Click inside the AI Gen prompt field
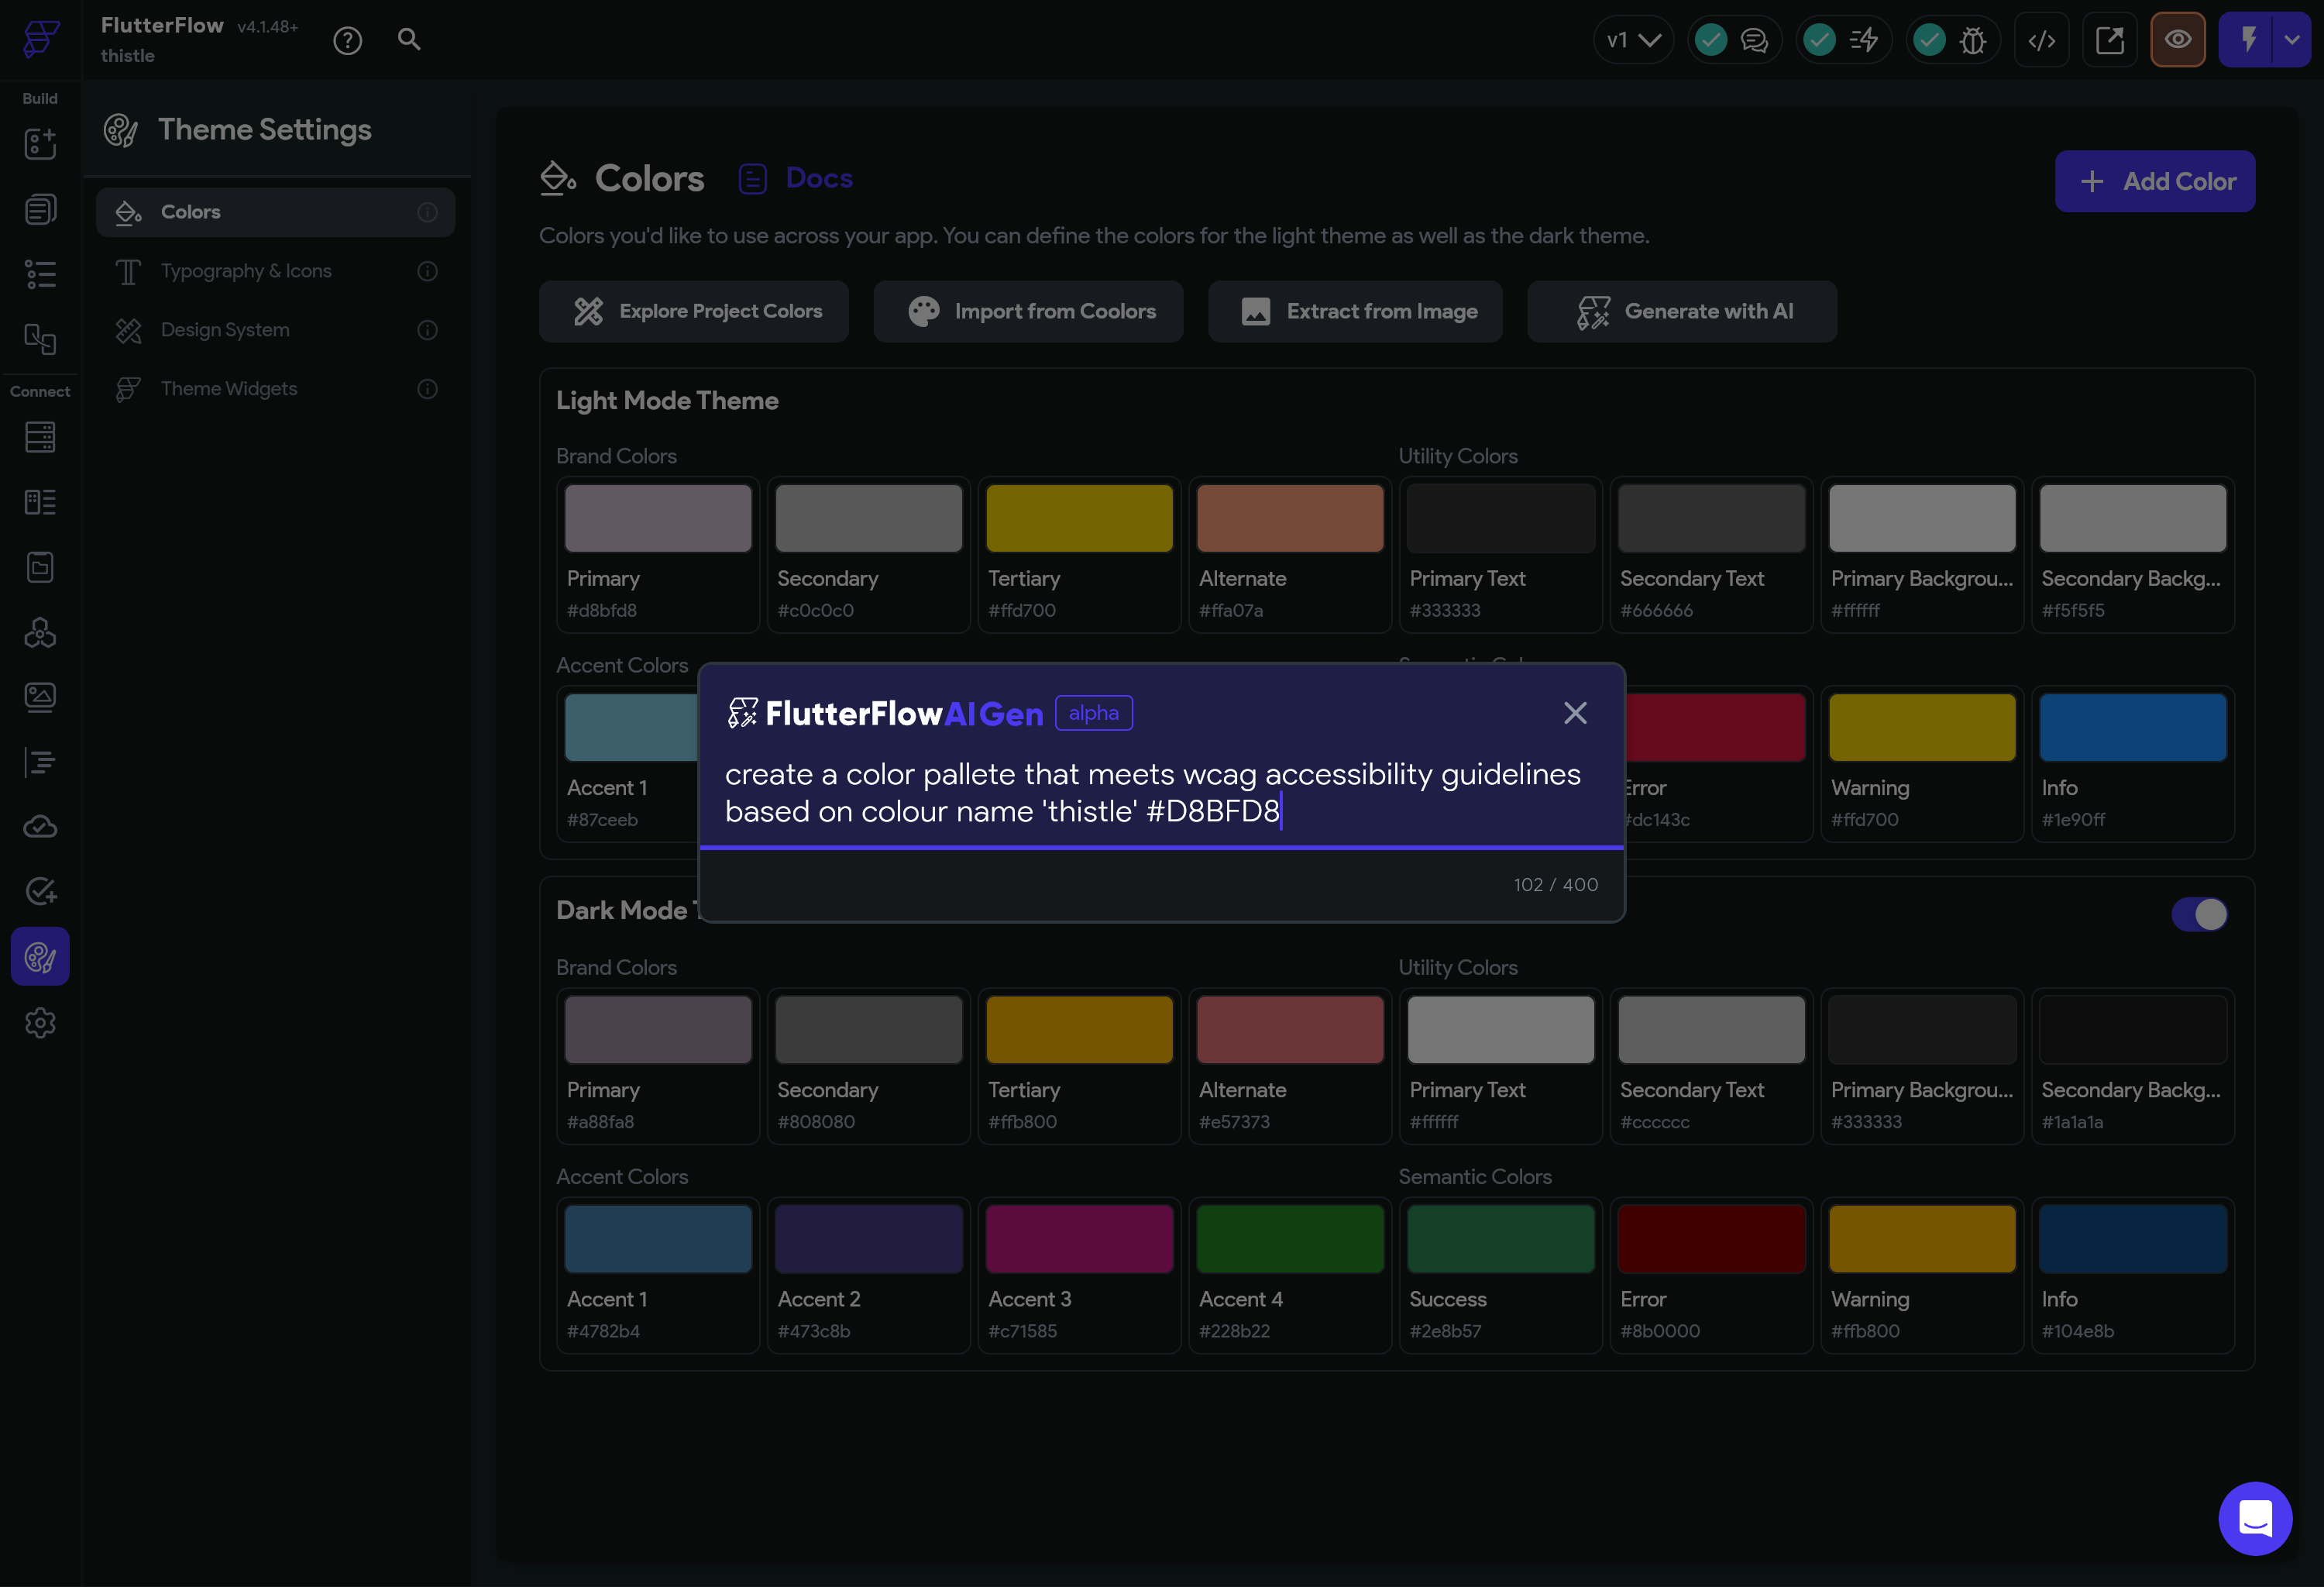 [x=1160, y=792]
